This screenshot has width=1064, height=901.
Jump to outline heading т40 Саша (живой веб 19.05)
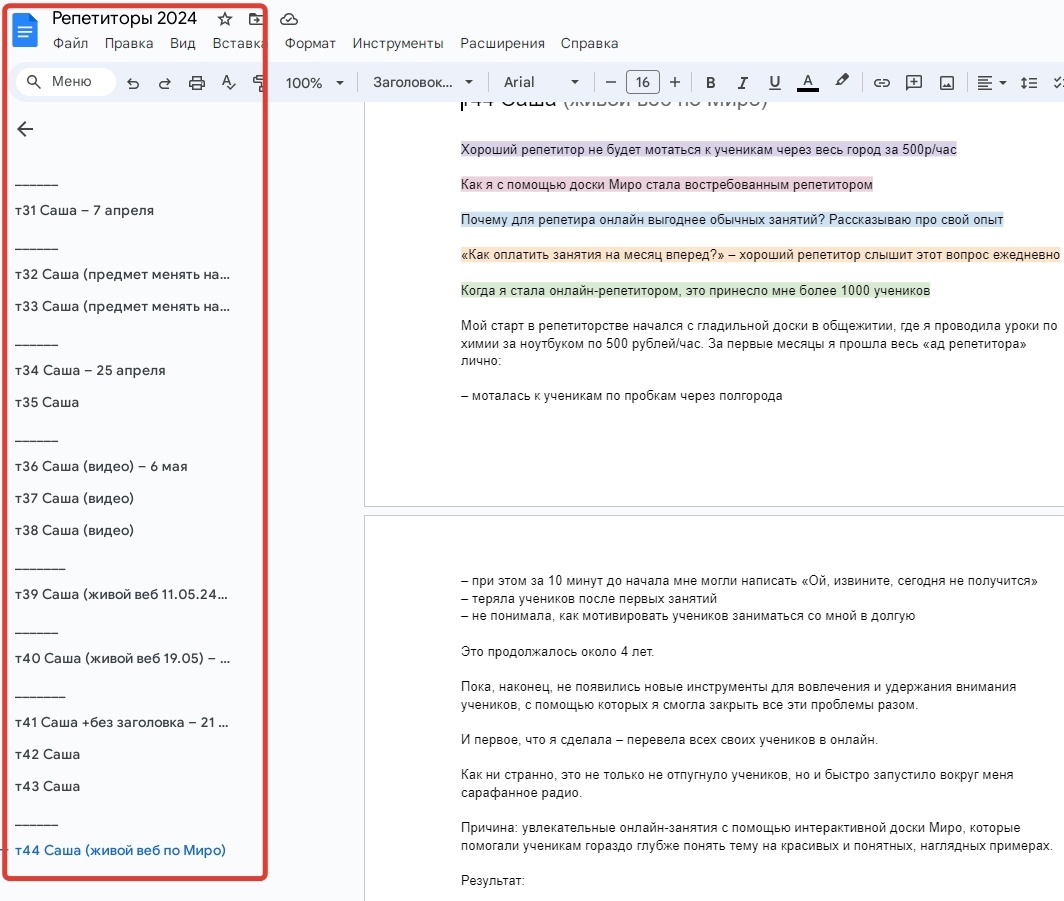[x=122, y=658]
